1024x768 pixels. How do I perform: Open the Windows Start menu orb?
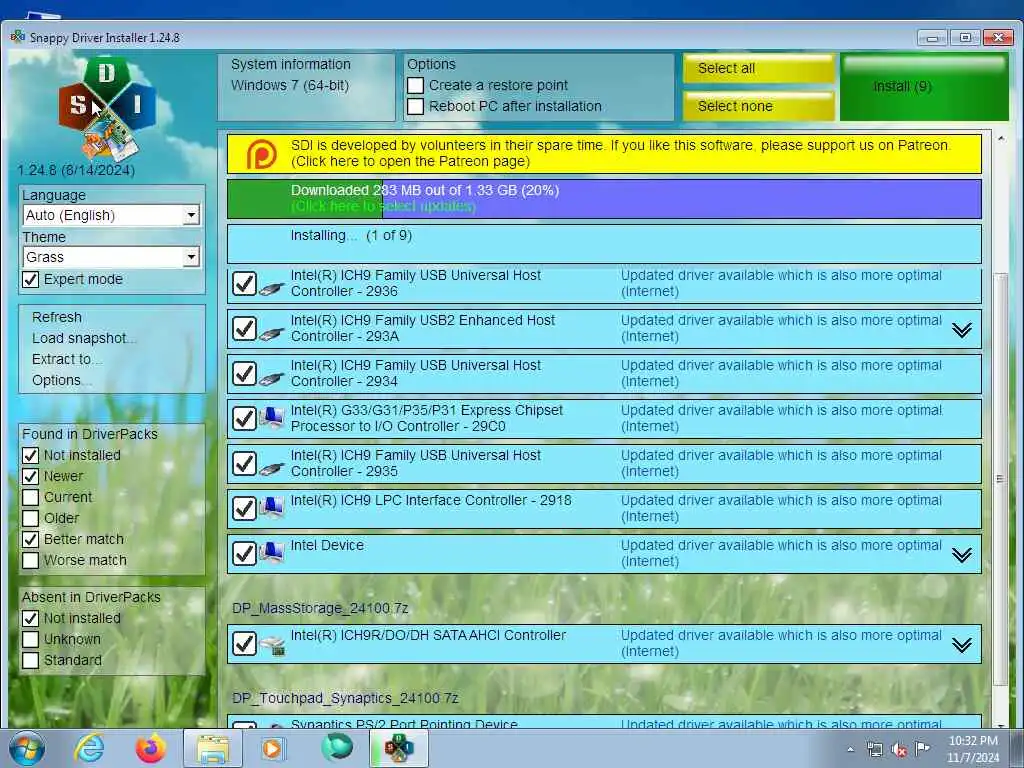[x=26, y=748]
